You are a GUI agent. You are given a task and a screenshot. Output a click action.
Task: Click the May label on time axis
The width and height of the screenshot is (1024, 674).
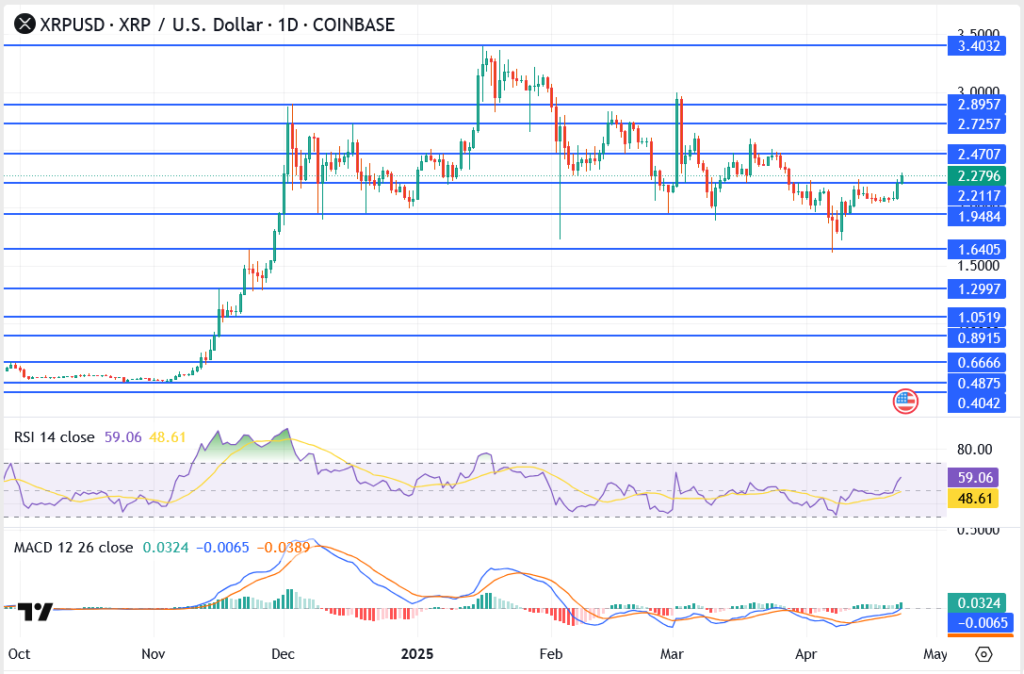[934, 654]
